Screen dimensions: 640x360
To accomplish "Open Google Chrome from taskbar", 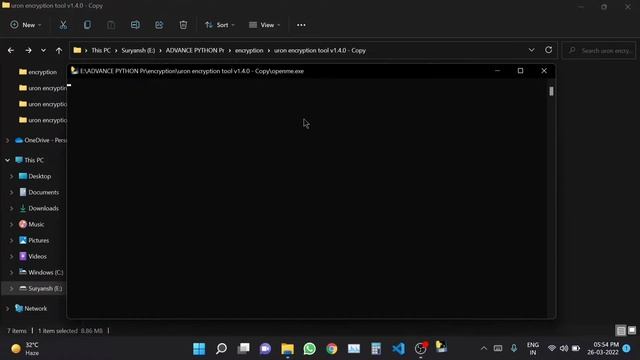I will coord(332,349).
